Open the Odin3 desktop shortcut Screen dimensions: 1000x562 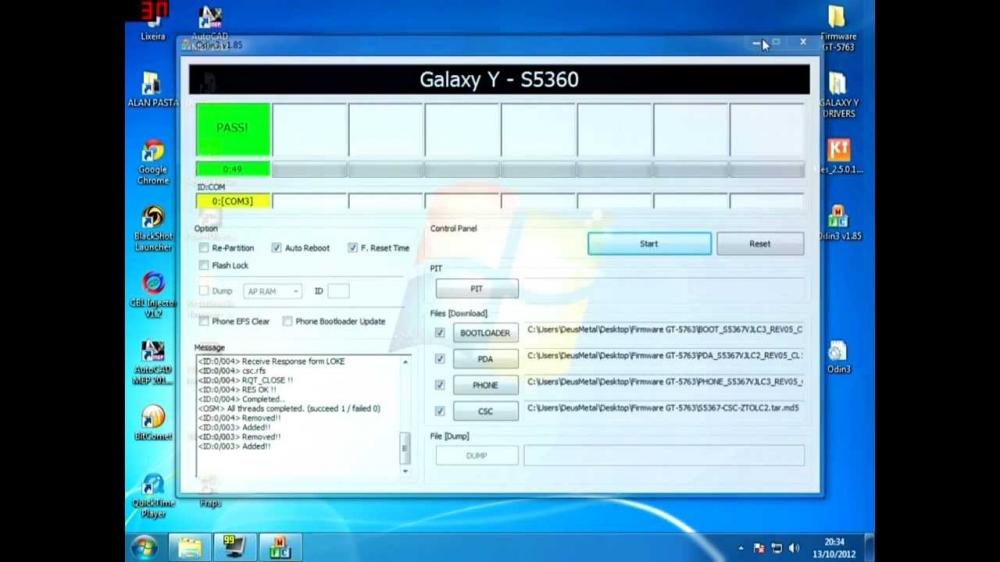tap(838, 357)
